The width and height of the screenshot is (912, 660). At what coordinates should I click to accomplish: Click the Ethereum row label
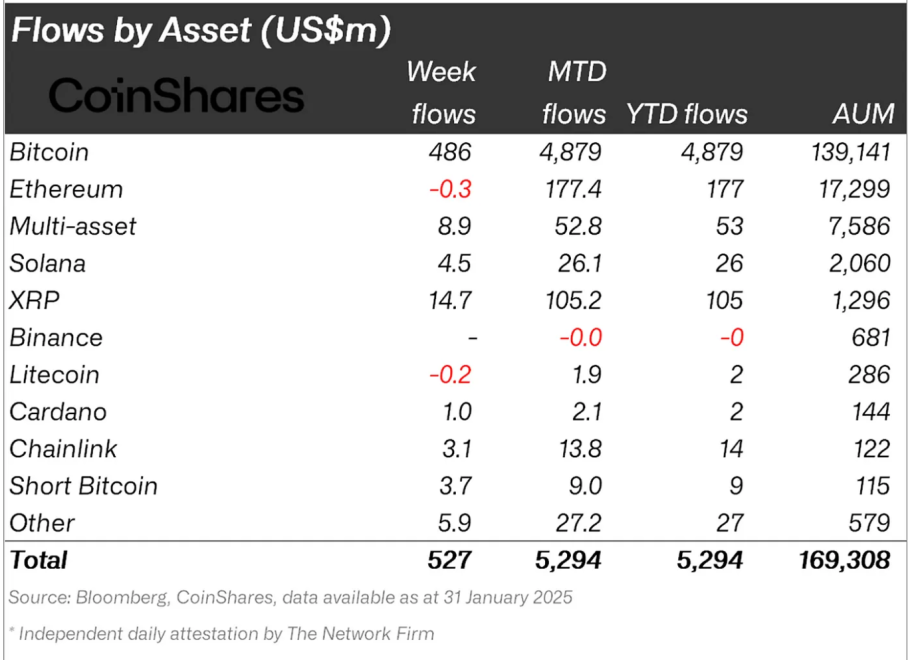coord(66,189)
